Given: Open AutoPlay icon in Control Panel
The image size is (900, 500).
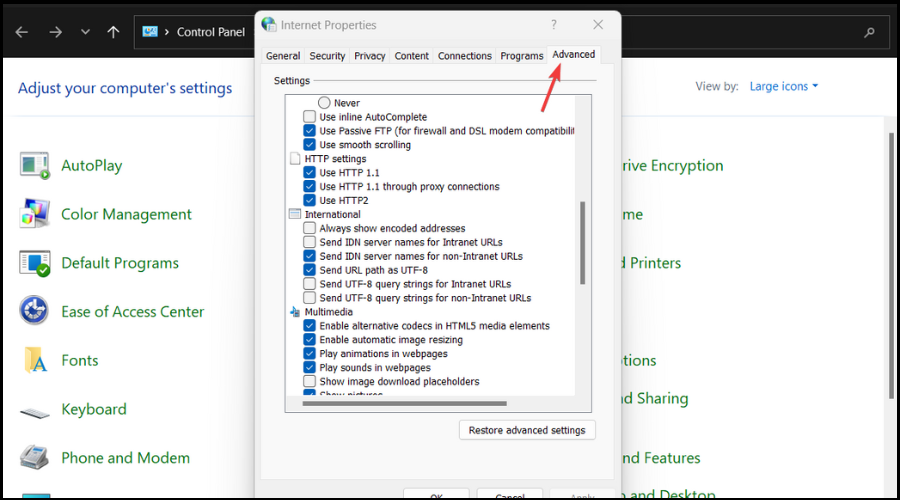Looking at the screenshot, I should point(34,165).
